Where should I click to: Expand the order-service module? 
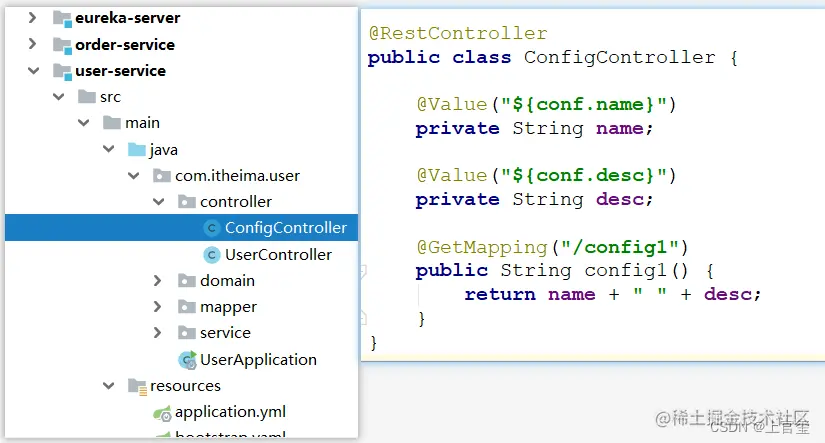[32, 44]
